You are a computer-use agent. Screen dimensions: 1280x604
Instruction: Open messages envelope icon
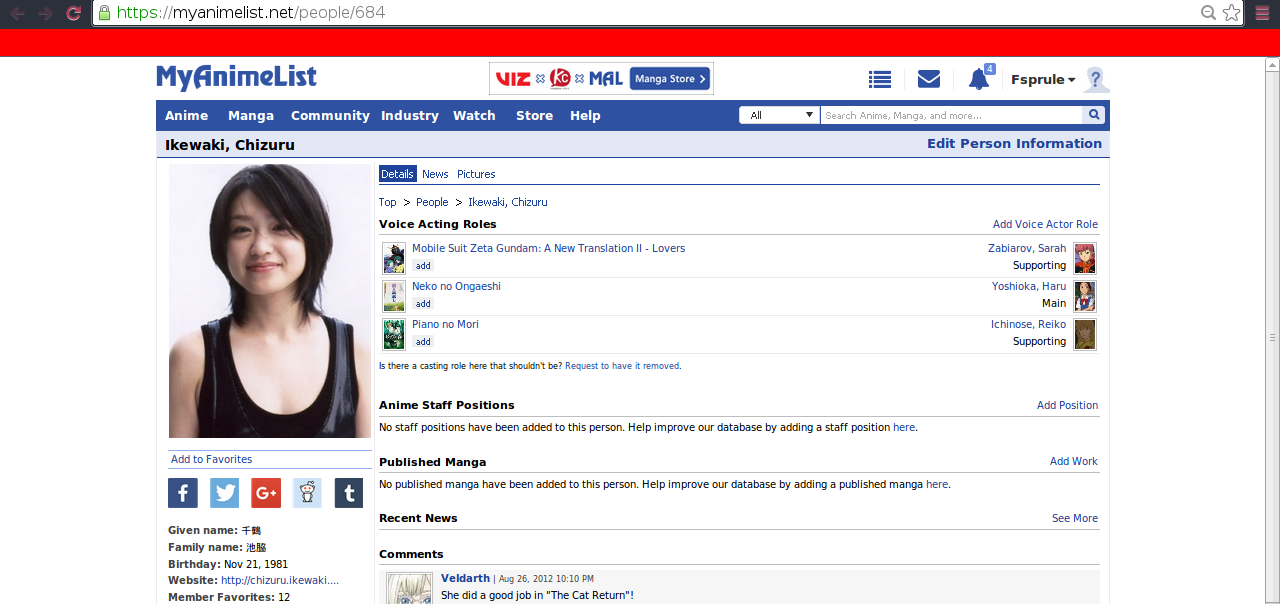click(929, 79)
